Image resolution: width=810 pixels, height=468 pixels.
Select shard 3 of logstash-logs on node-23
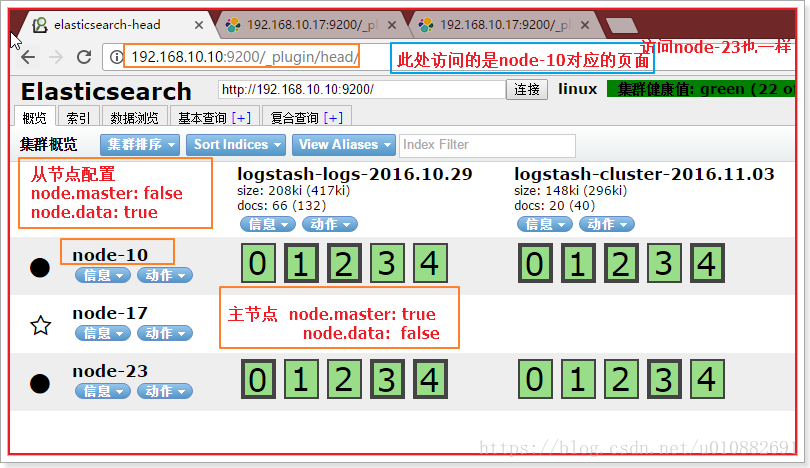[387, 380]
